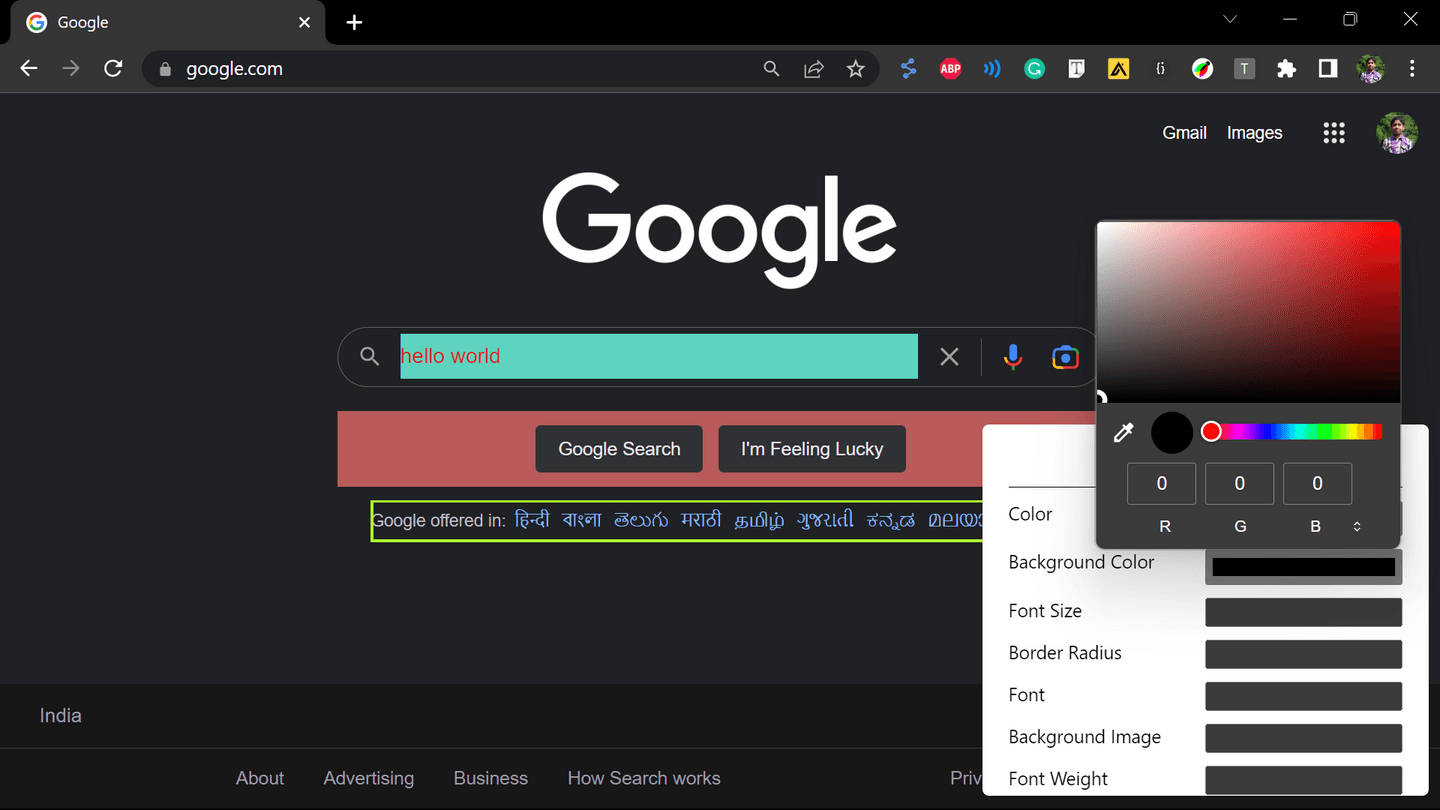
Task: Switch Google to Hindi language link
Action: (x=532, y=520)
